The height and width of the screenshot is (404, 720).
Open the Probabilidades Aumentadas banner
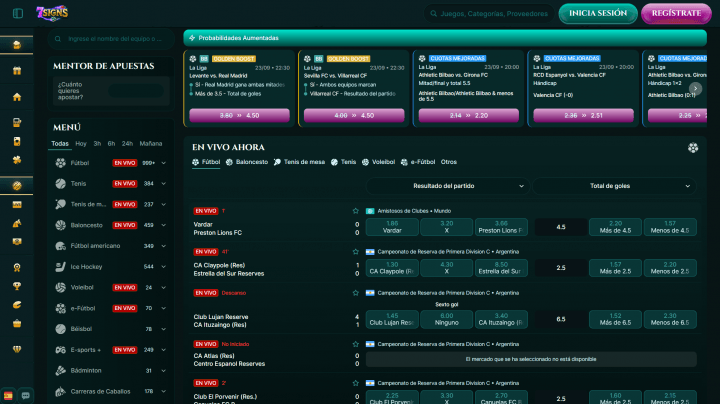click(444, 38)
